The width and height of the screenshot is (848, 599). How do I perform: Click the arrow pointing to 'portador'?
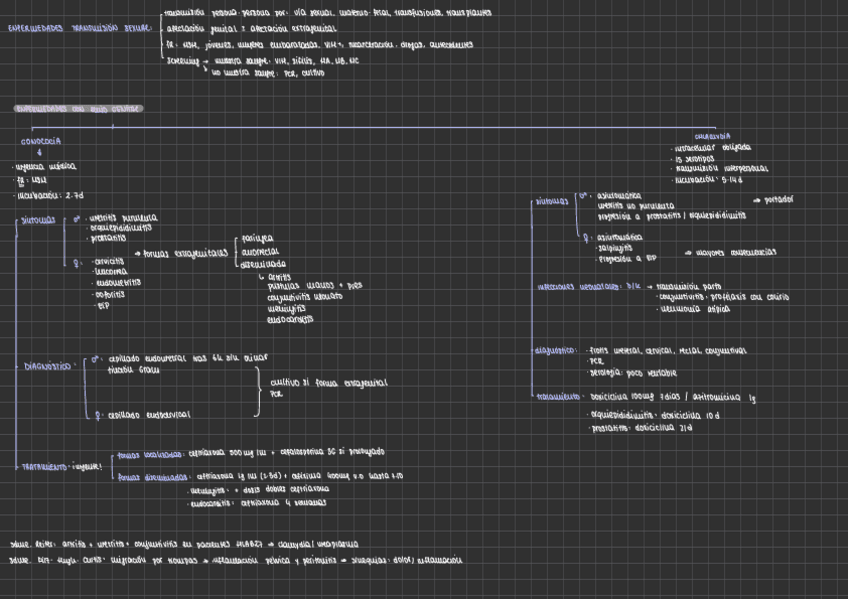[757, 200]
